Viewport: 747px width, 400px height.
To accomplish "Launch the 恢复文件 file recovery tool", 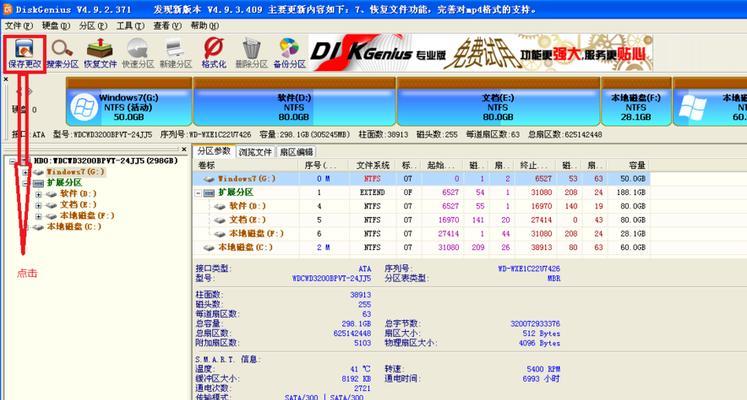I will pos(100,54).
